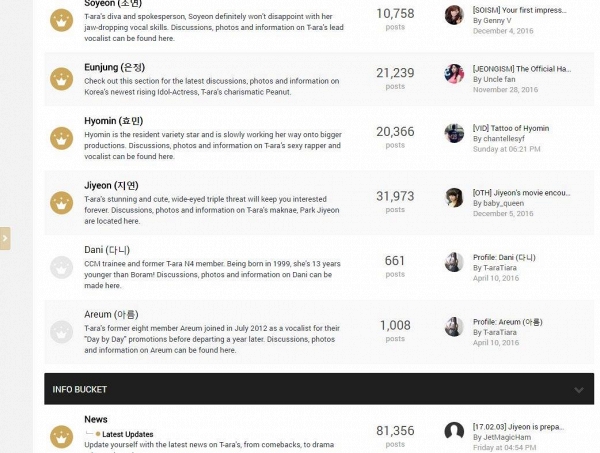Open the baby_queen poster avatar
600x453 pixels.
click(454, 197)
